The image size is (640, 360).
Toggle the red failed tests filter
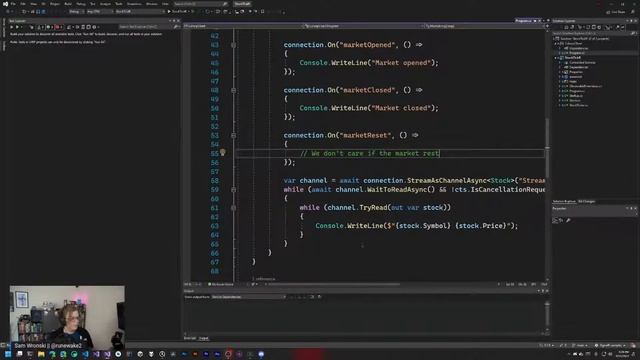coord(58,27)
